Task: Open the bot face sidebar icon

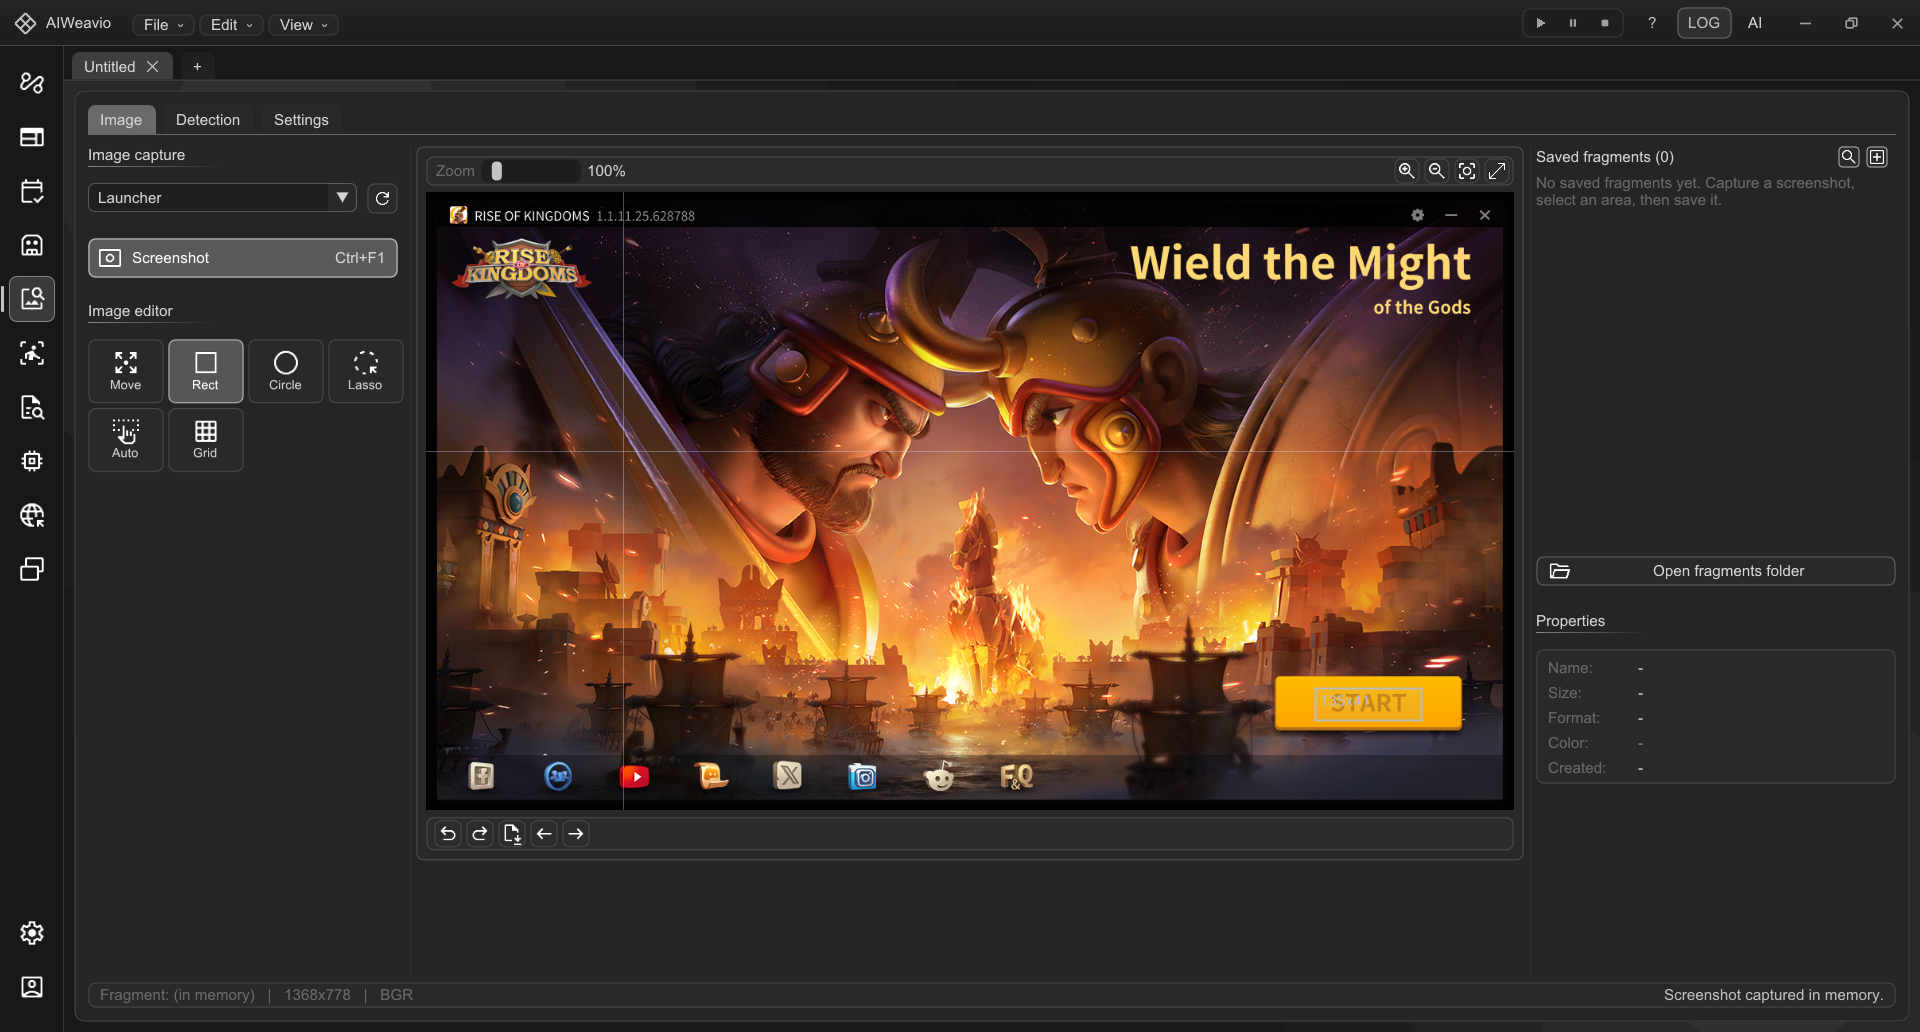Action: click(32, 245)
